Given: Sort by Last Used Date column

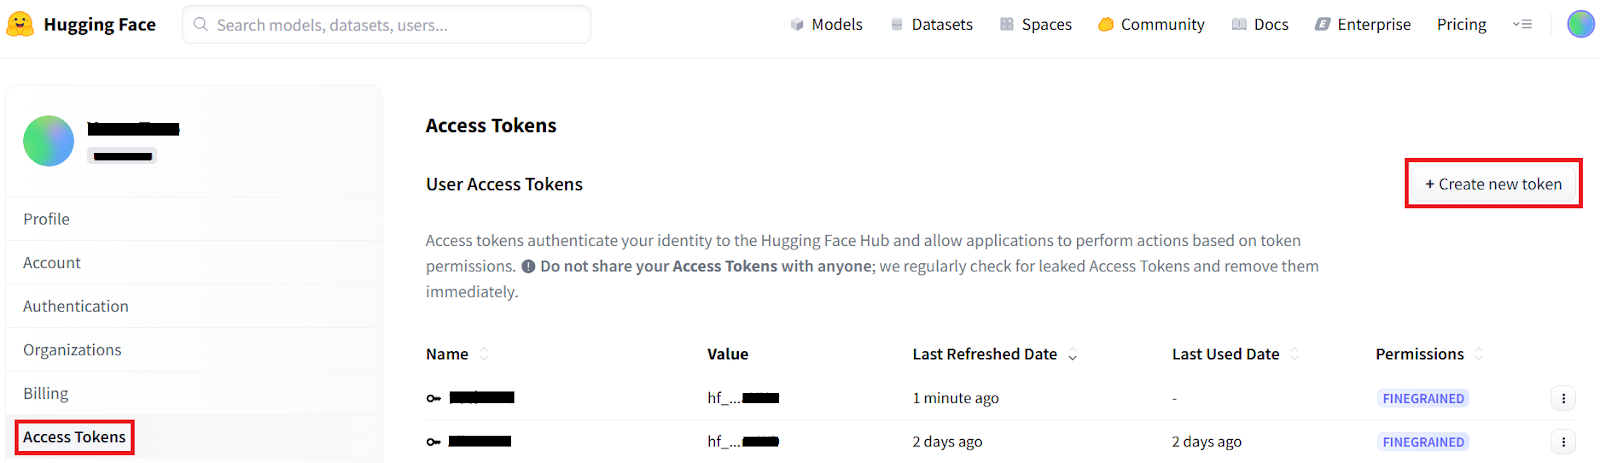Looking at the screenshot, I should click(1294, 354).
